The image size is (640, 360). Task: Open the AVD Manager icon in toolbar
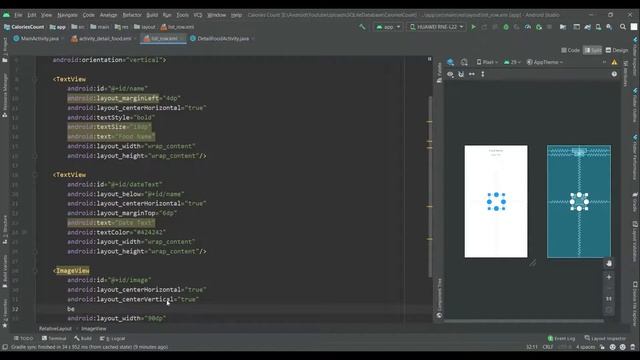(598, 27)
